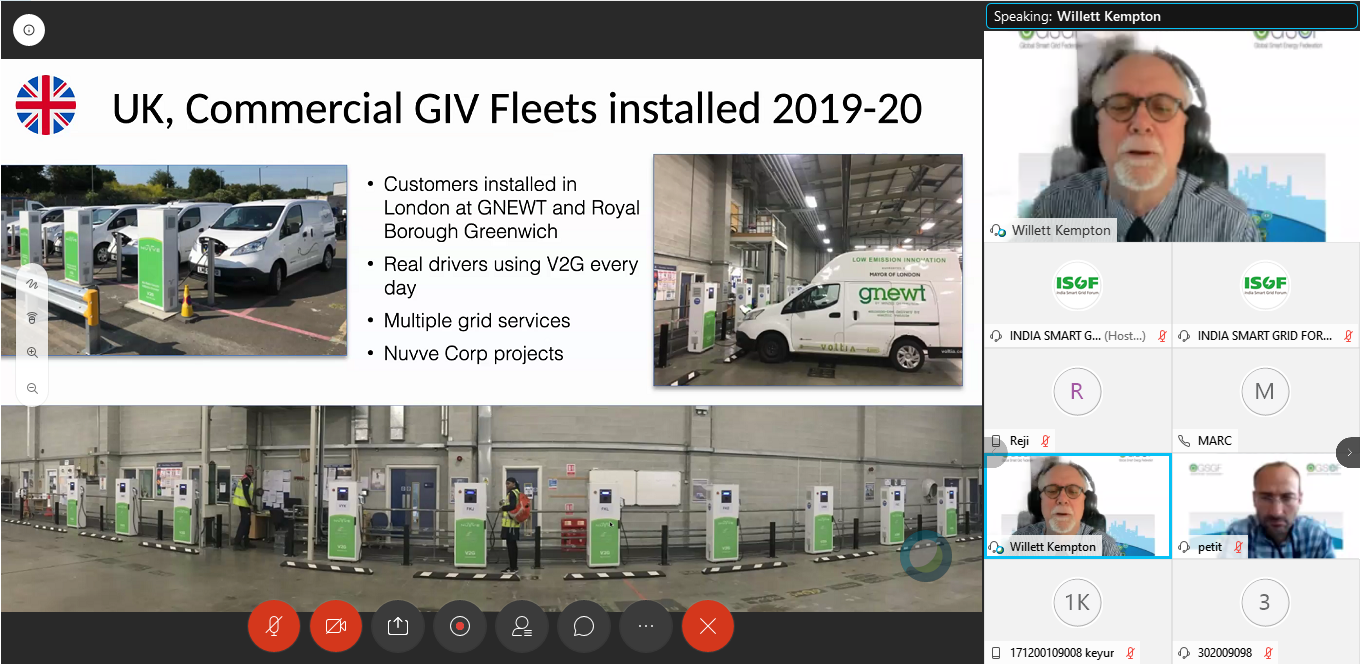This screenshot has width=1360, height=664.
Task: Click the avatar circle labeled 3
Action: tap(1265, 603)
